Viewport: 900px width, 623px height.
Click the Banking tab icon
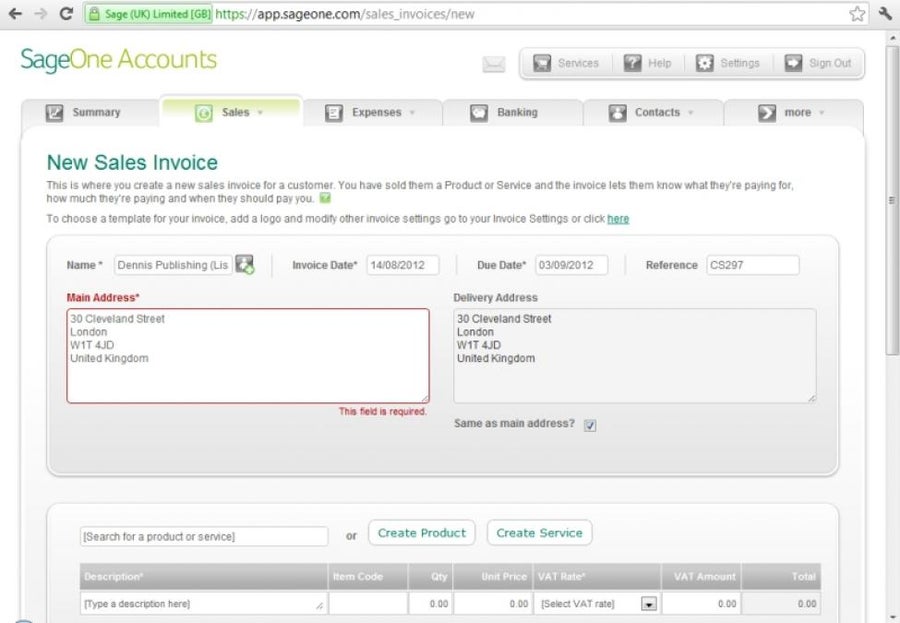[x=479, y=113]
